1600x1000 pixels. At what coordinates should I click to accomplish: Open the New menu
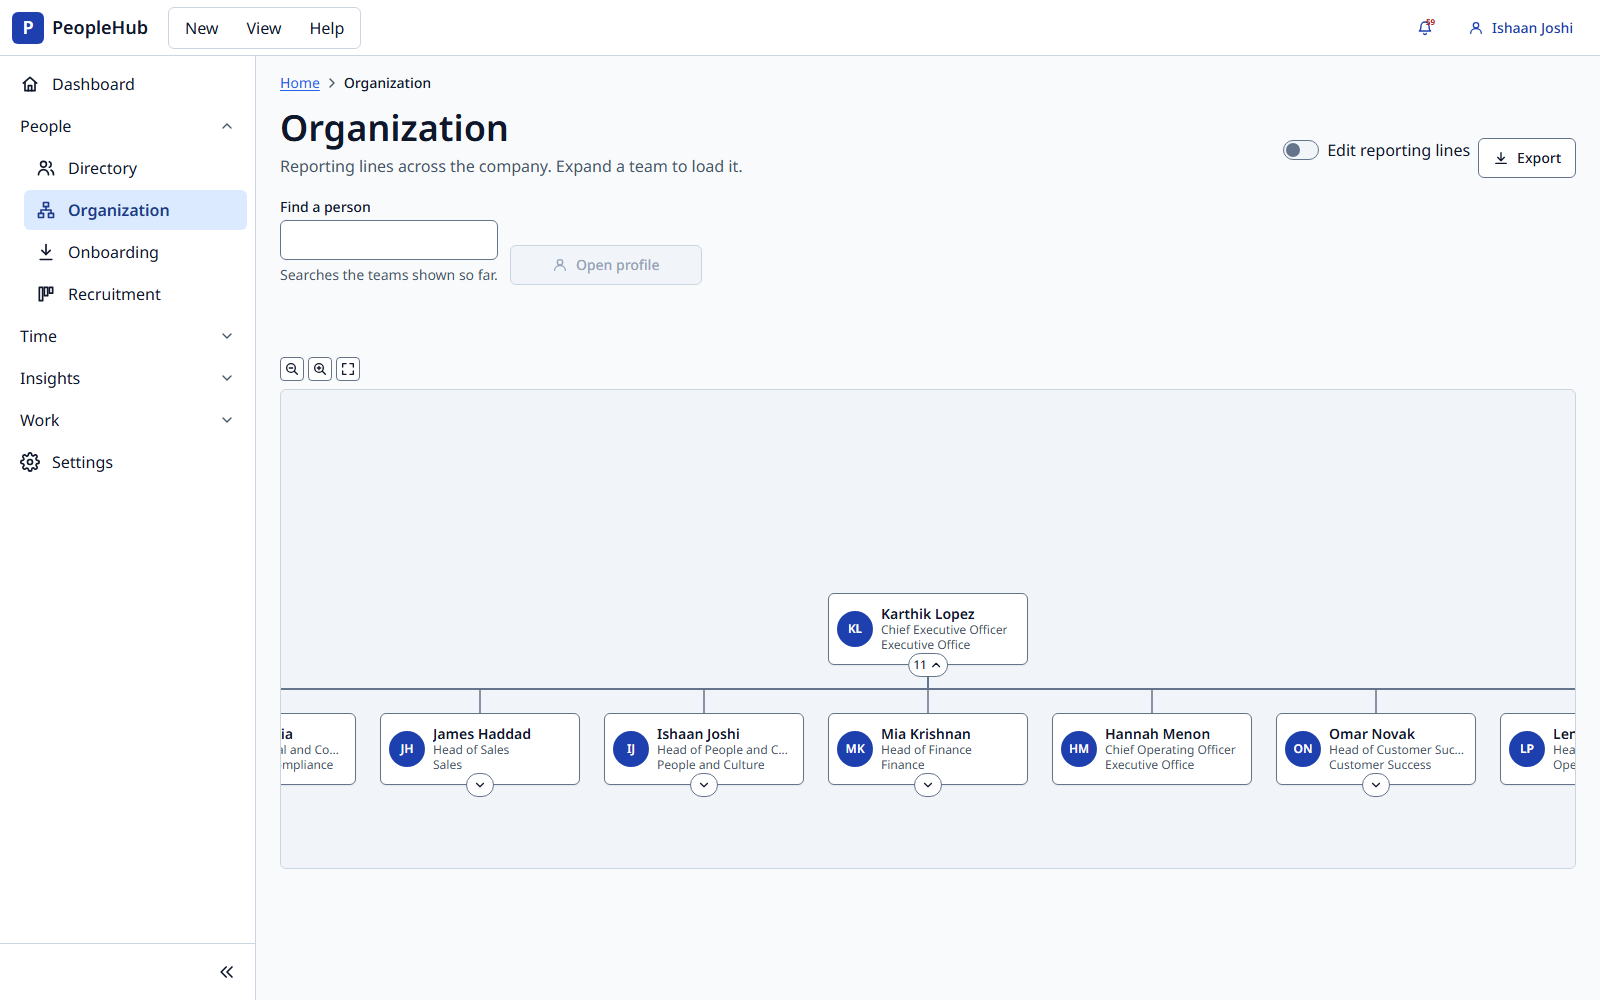[x=201, y=28]
